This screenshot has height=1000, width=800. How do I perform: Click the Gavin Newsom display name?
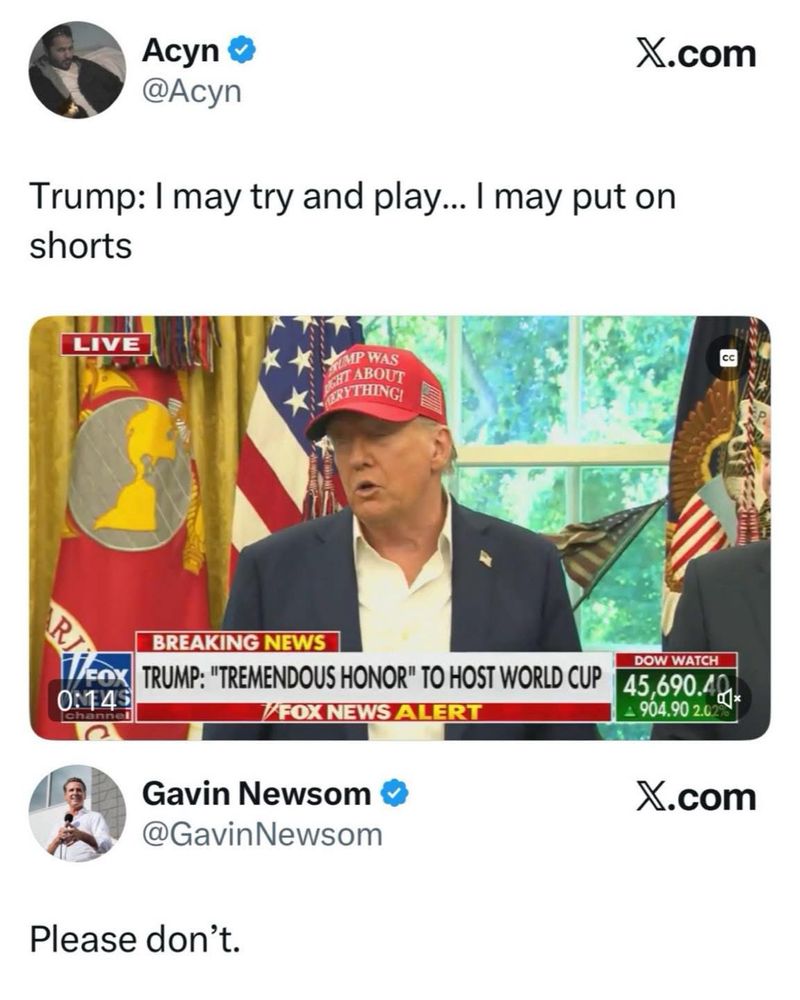(x=256, y=794)
